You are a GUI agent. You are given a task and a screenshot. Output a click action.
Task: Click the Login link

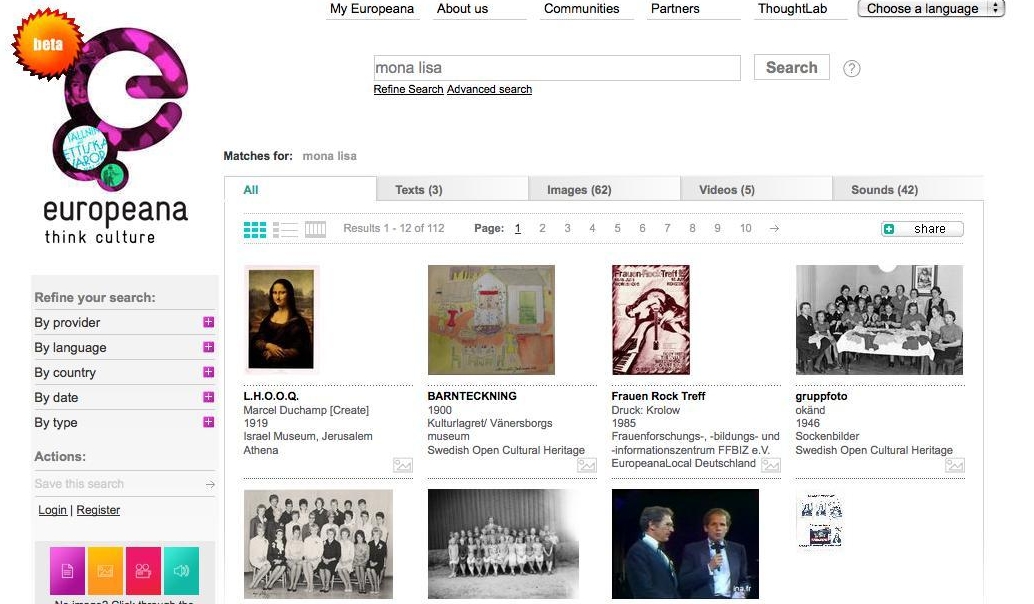point(52,510)
